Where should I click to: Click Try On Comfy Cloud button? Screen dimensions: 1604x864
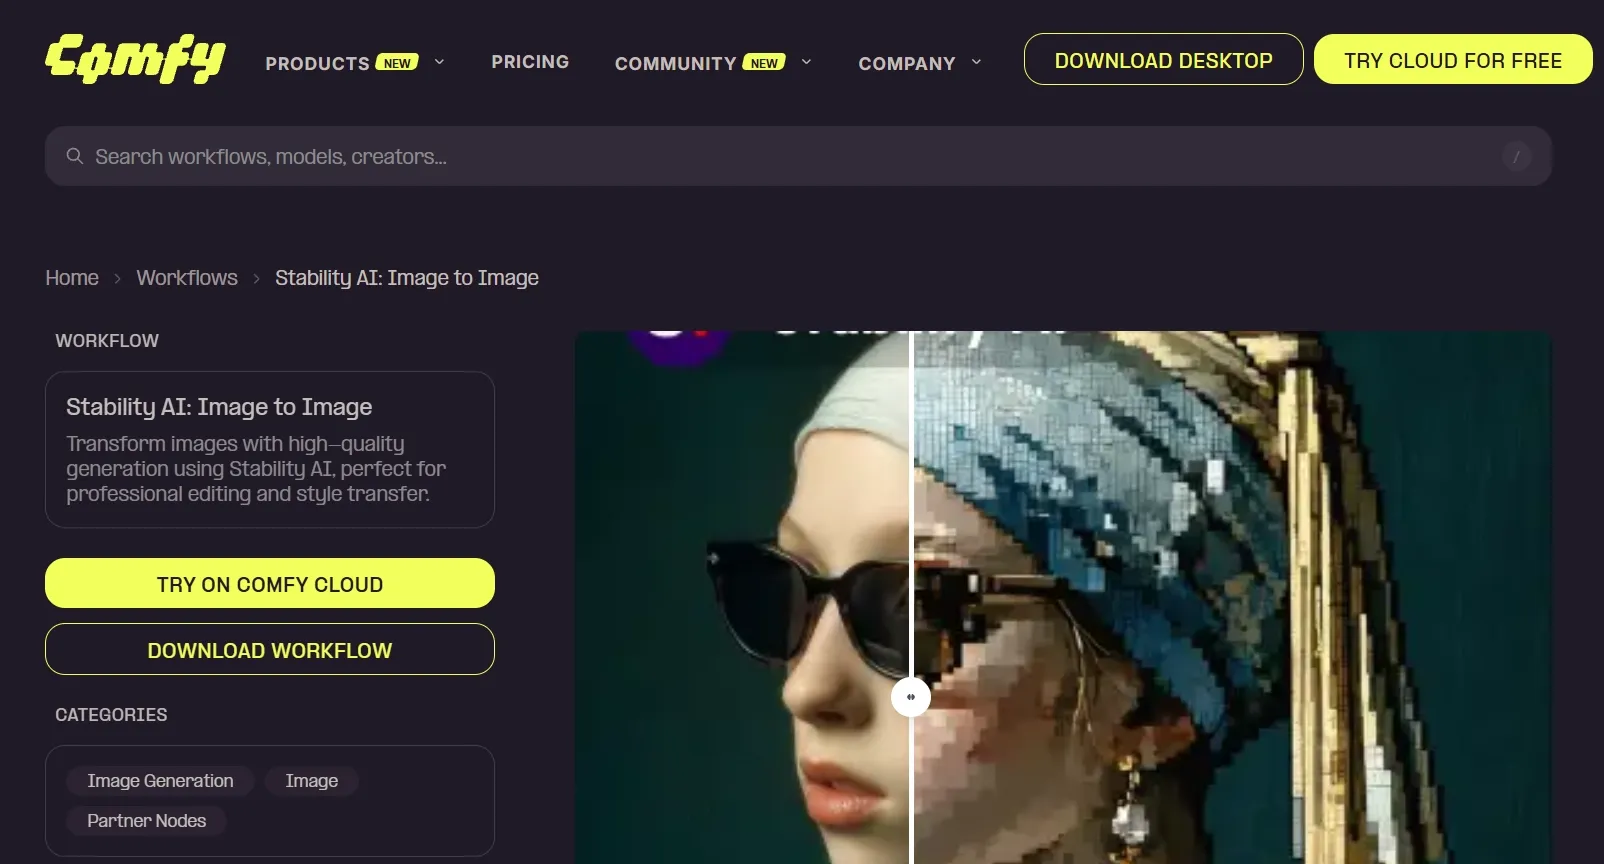(270, 584)
